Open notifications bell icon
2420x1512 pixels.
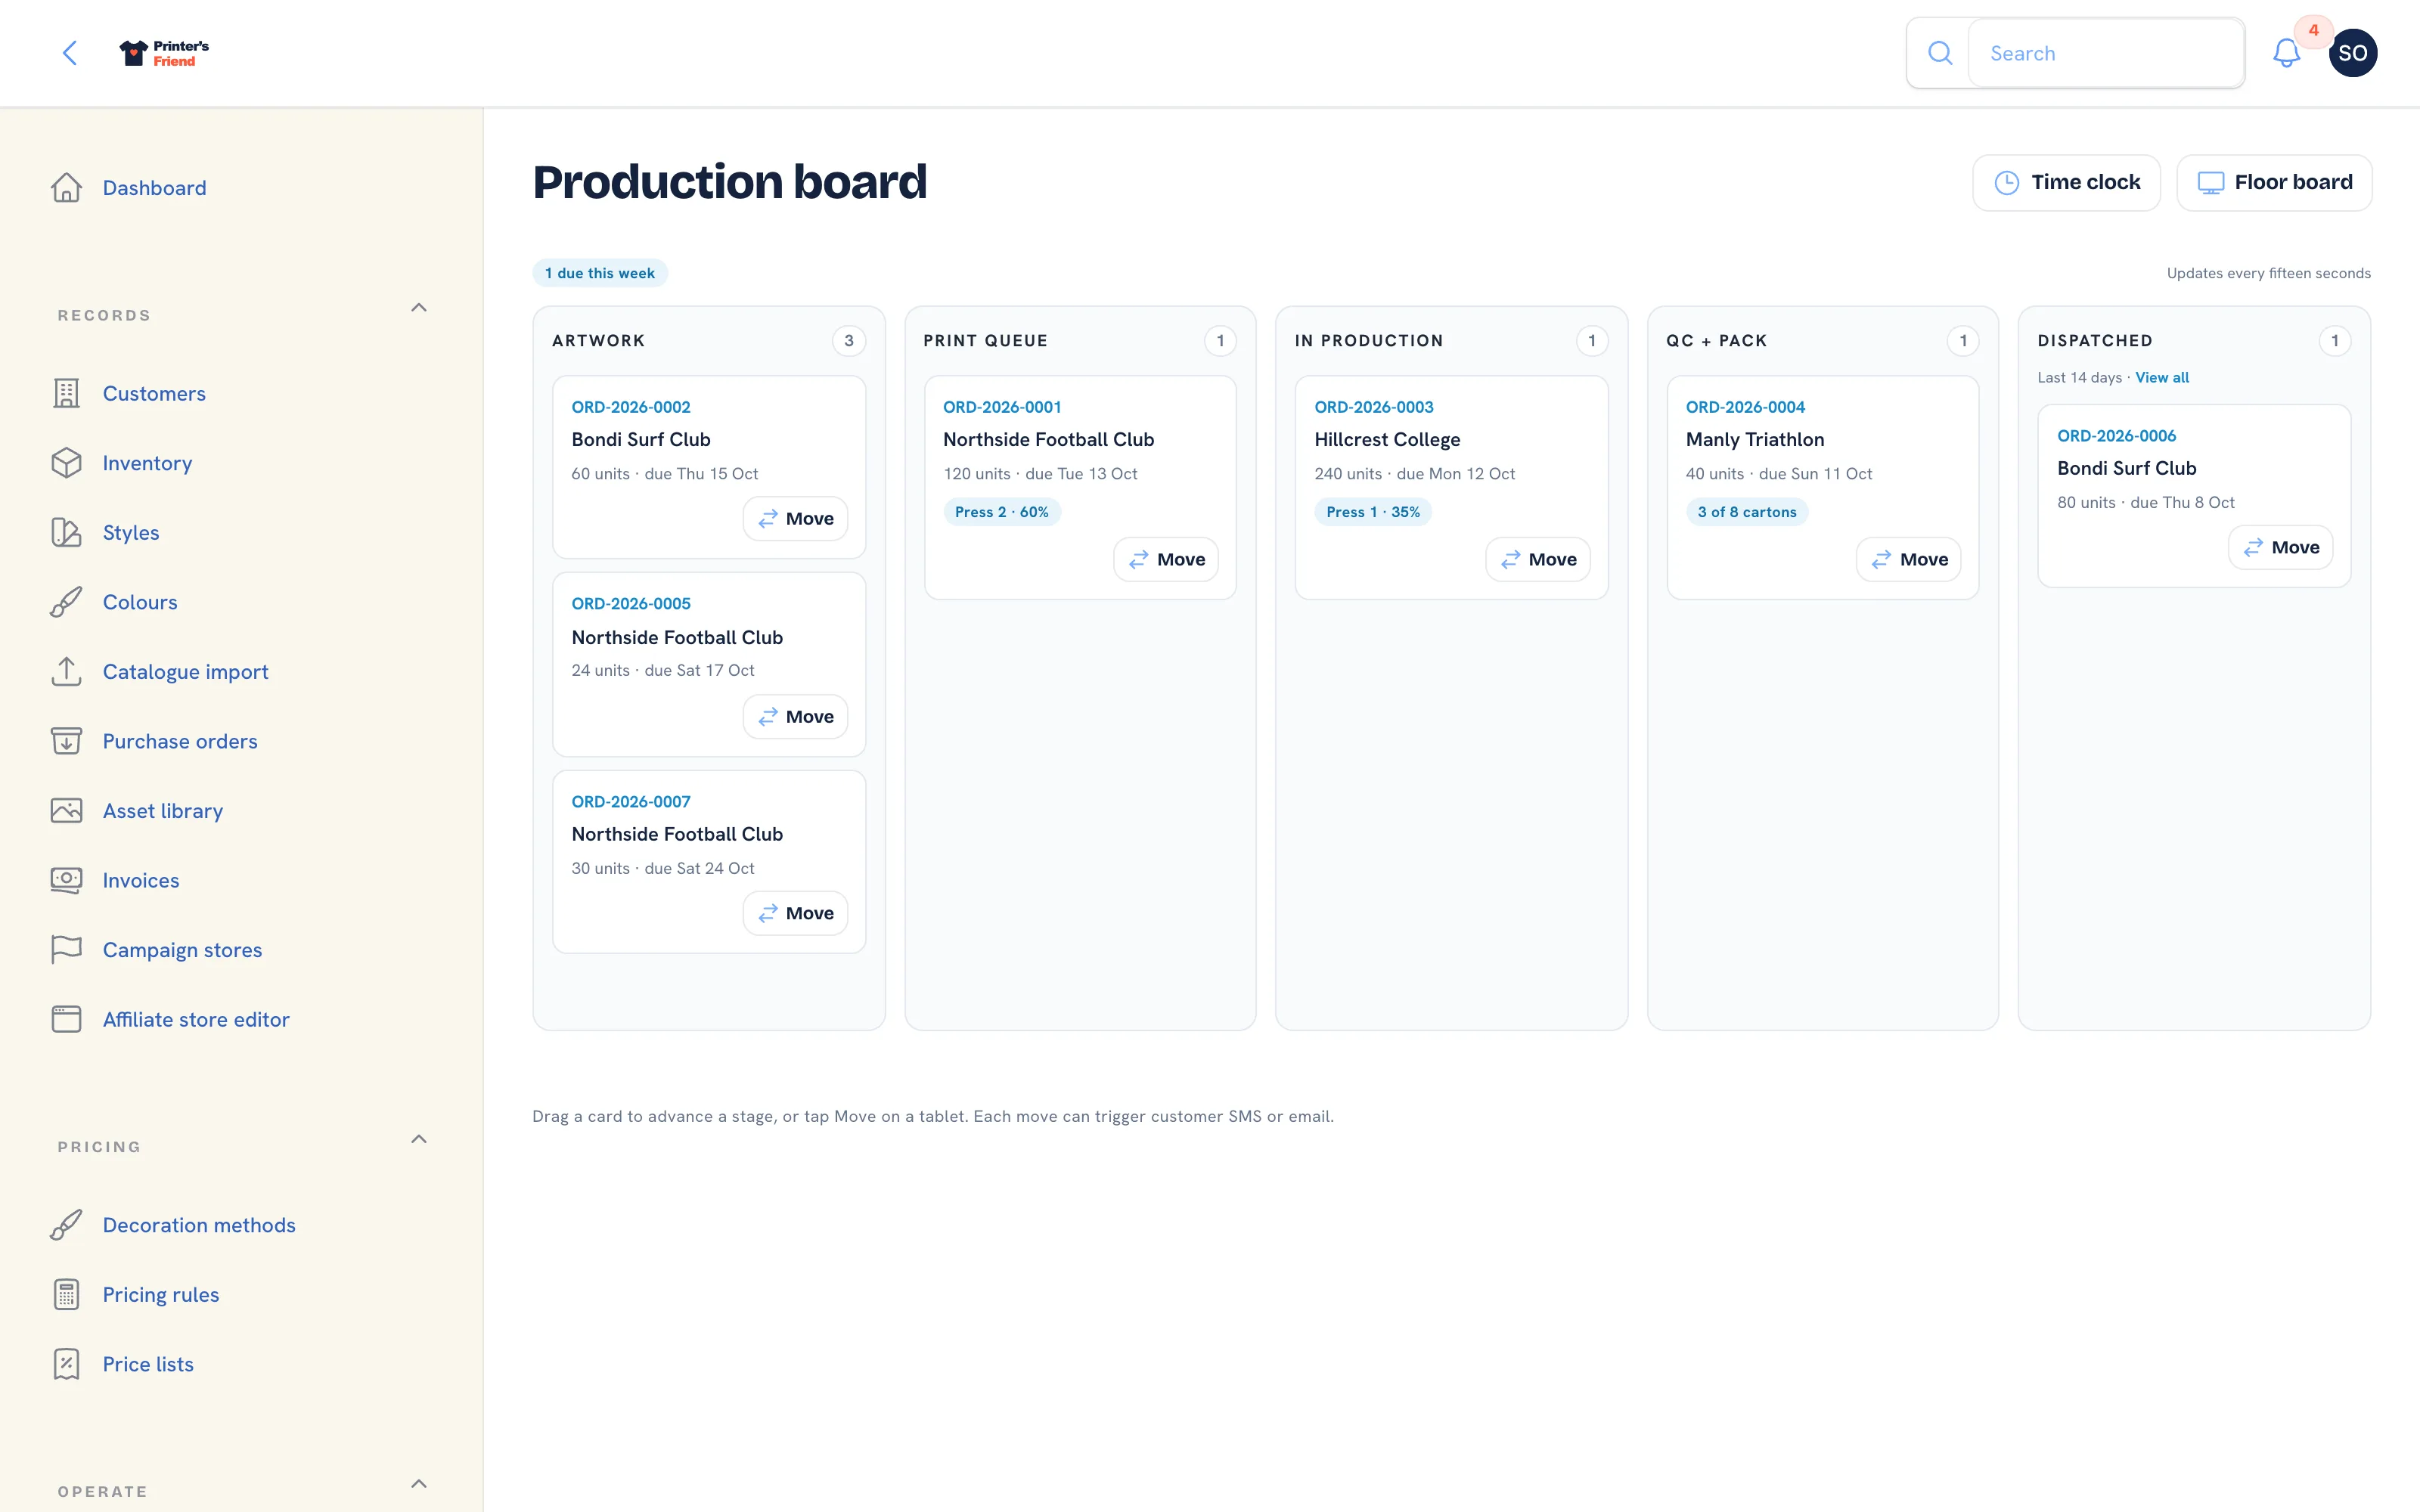pos(2286,53)
